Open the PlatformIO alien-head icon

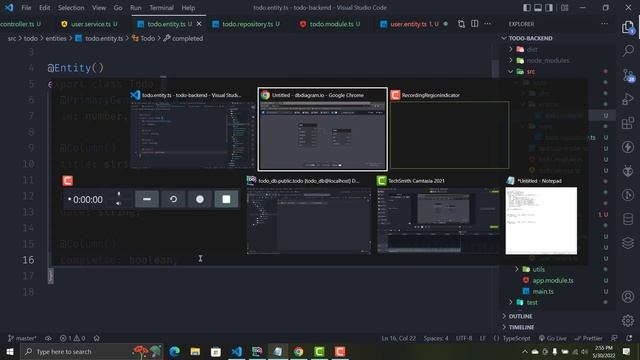[628, 171]
